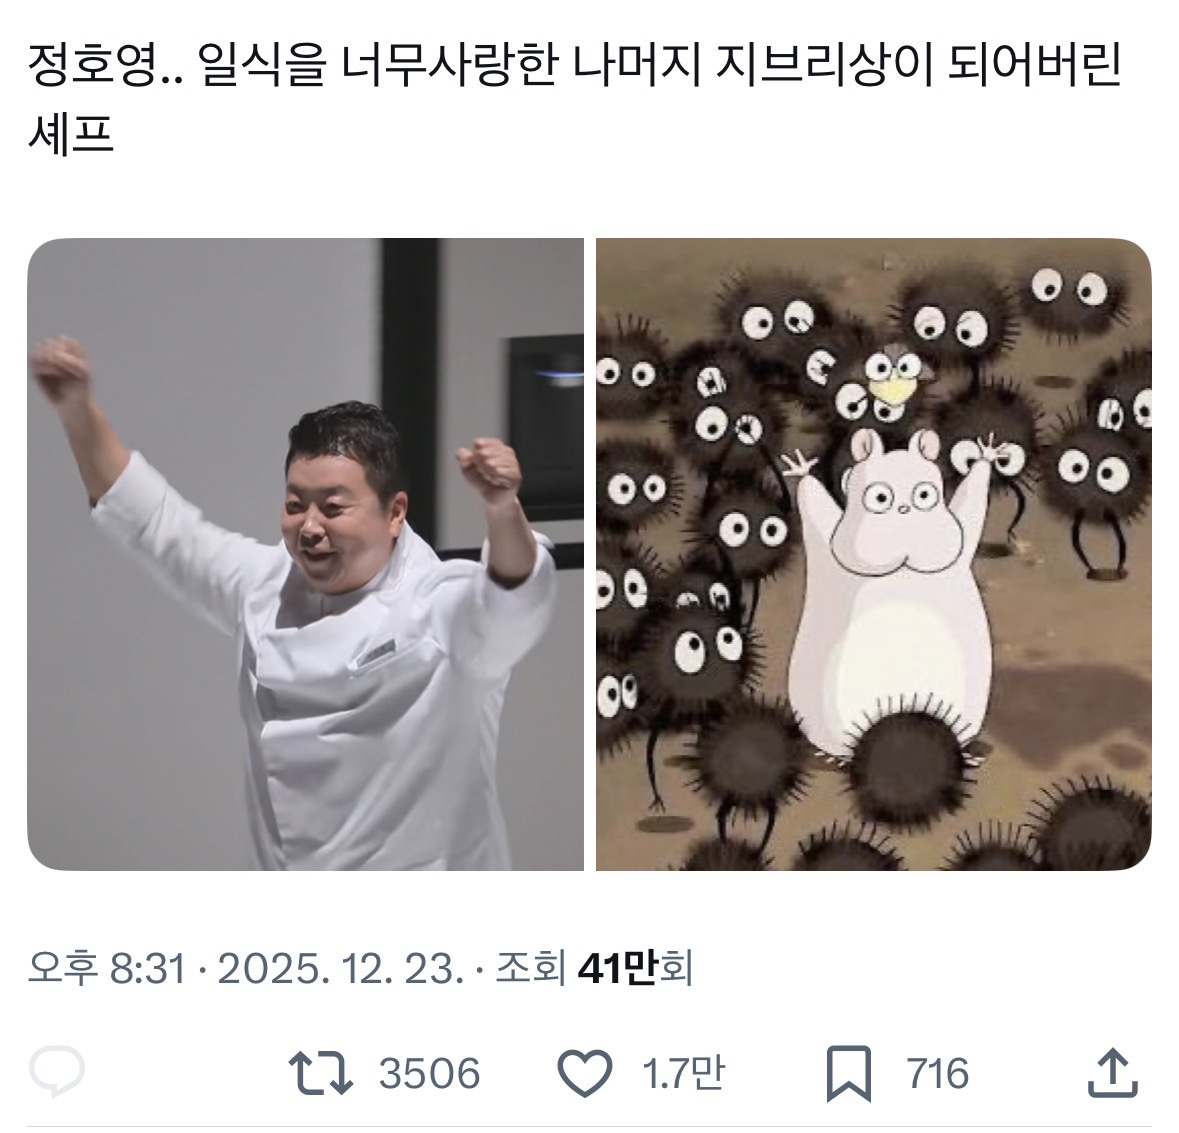Open the soot sprites image on the right
This screenshot has width=1179, height=1133.
click(874, 554)
